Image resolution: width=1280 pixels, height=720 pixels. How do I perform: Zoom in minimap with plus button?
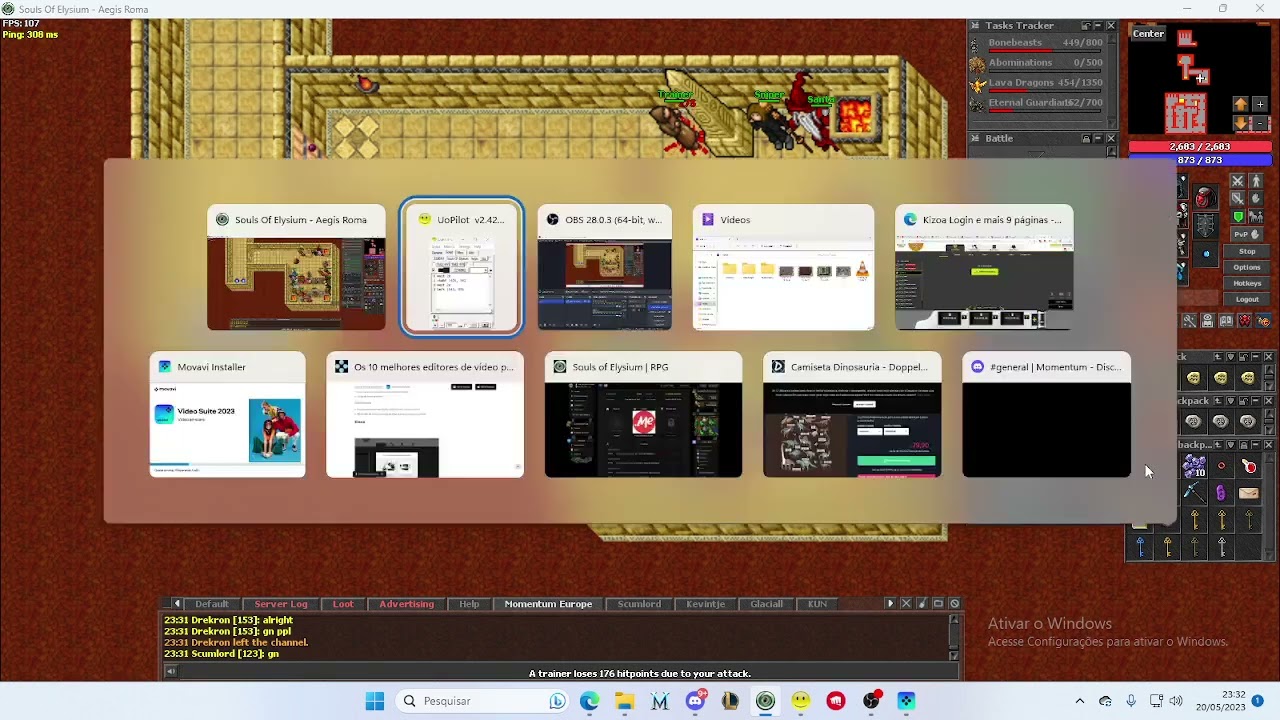(1260, 104)
